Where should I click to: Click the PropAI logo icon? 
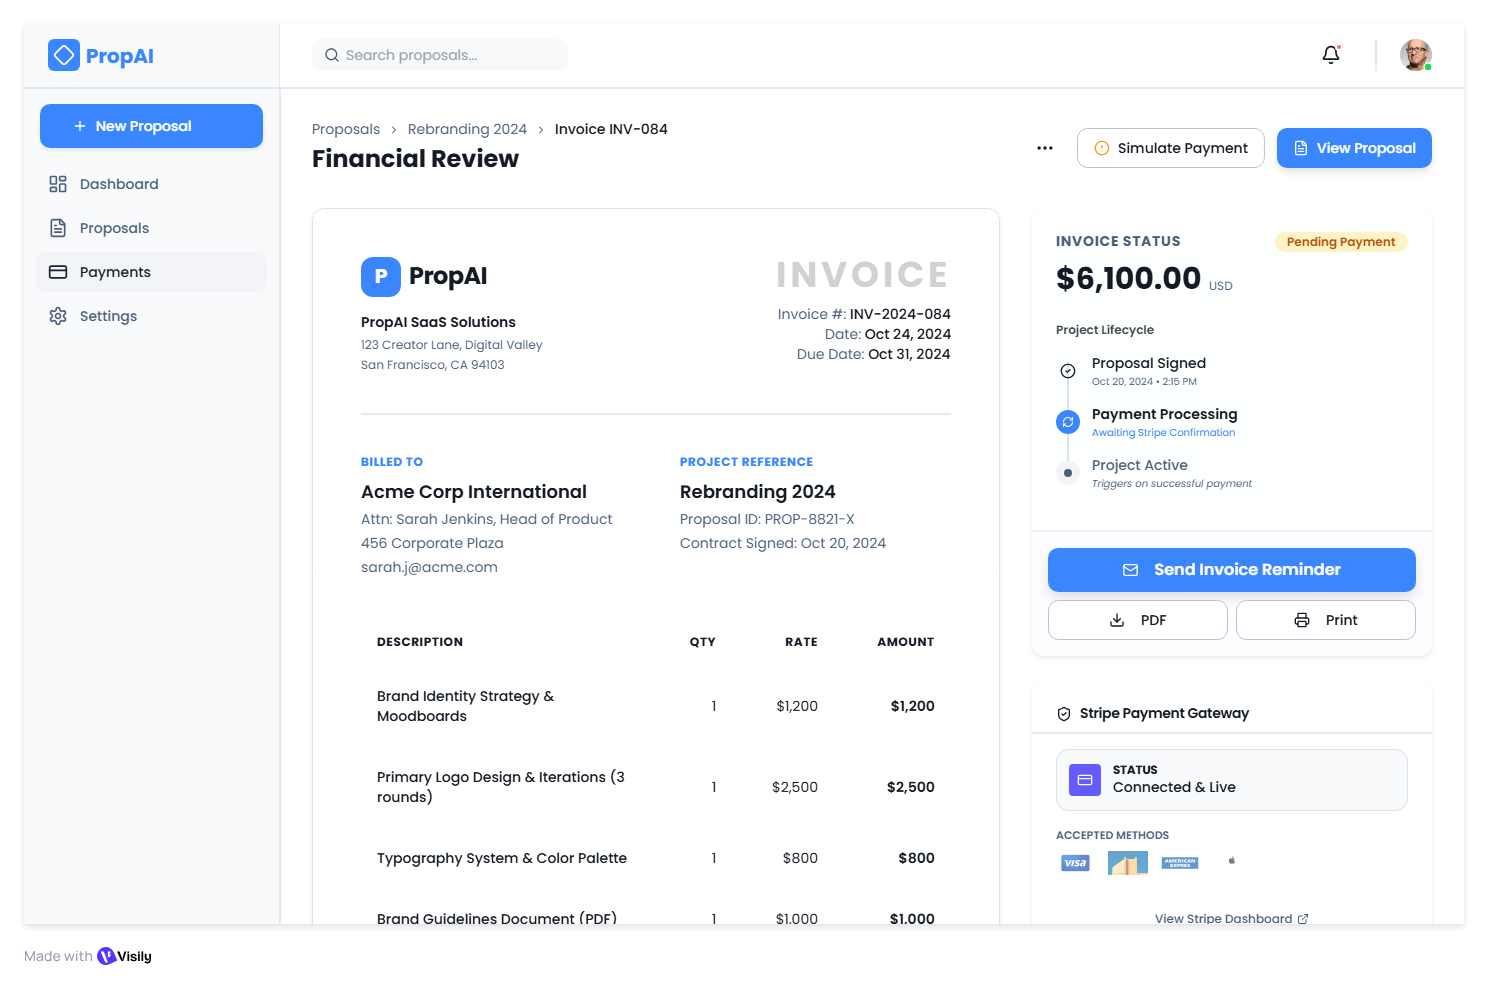[63, 55]
